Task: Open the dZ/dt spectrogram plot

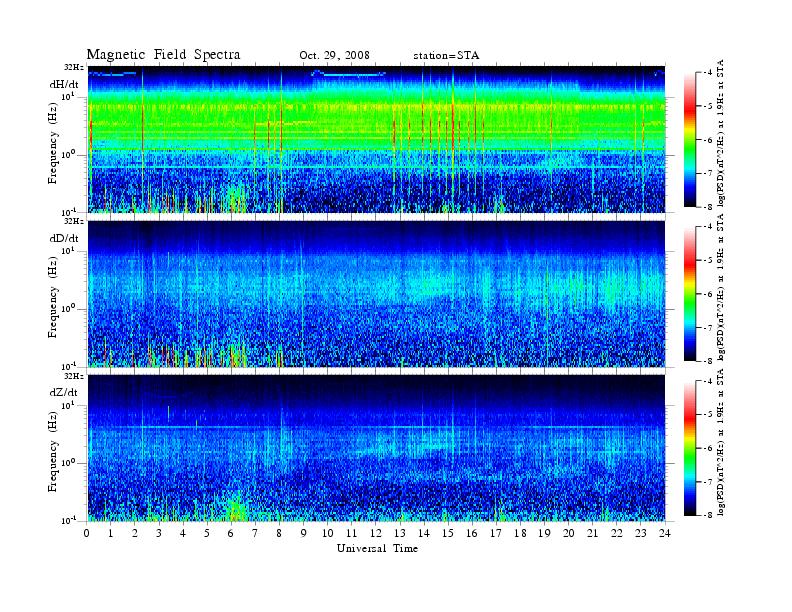Action: tap(376, 448)
